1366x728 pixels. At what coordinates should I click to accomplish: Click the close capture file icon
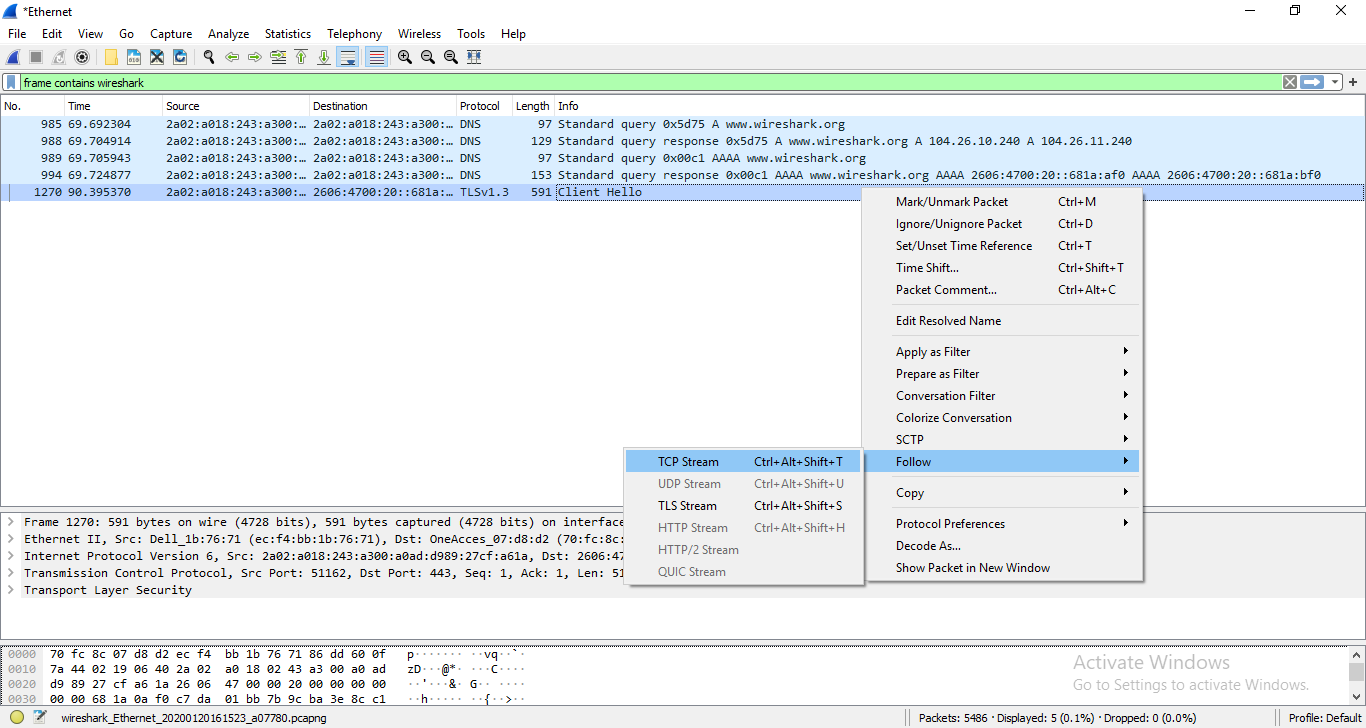[157, 57]
